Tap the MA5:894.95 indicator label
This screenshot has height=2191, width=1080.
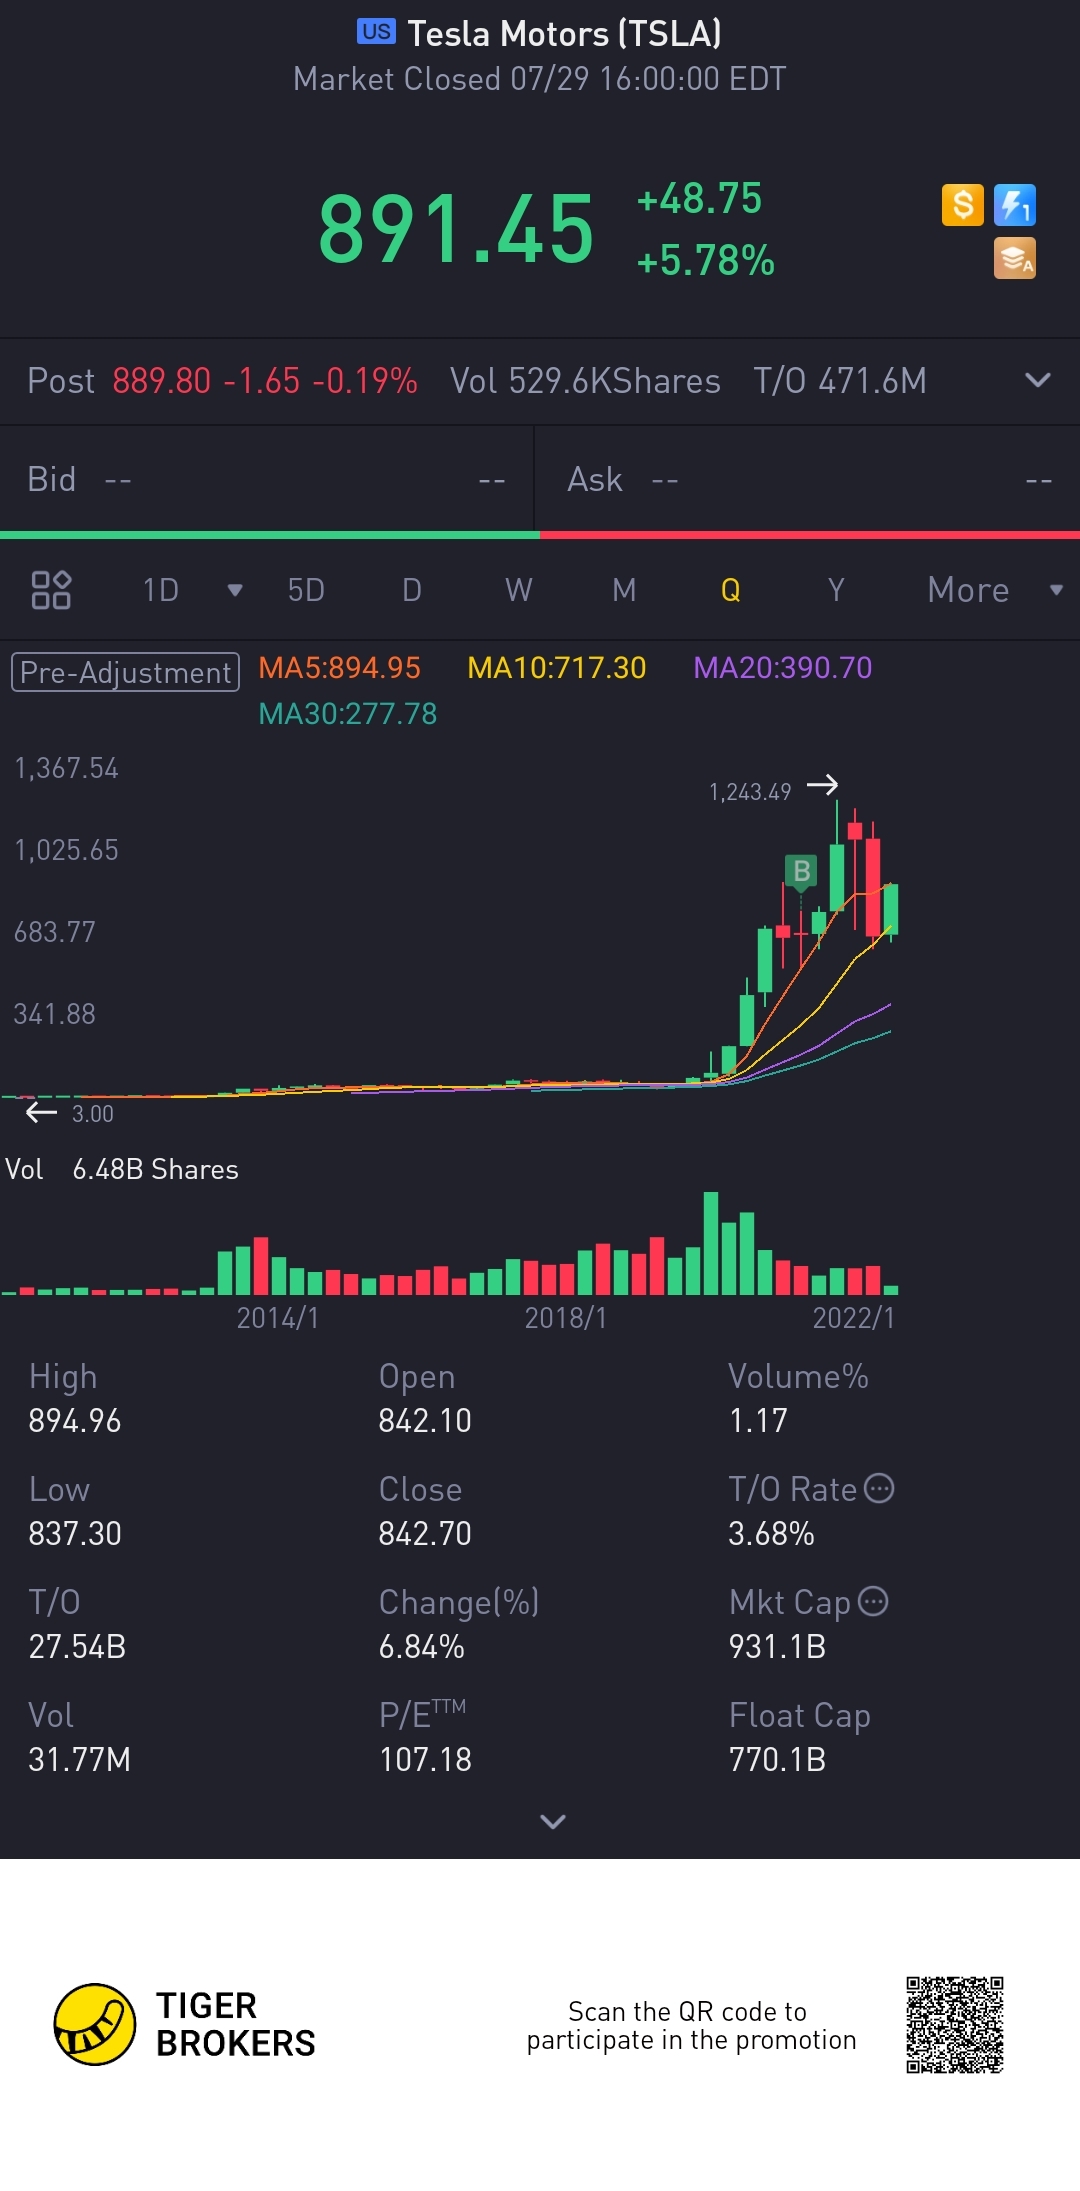click(340, 668)
